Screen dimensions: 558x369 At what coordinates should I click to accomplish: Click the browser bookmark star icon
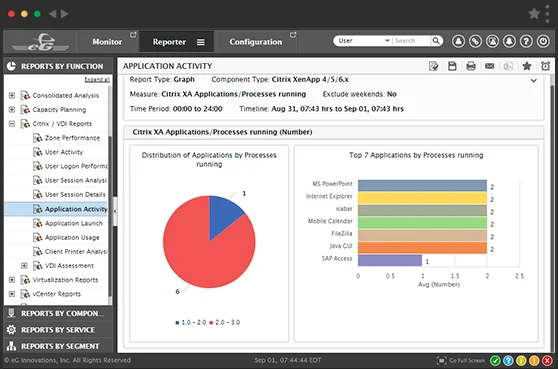(534, 14)
